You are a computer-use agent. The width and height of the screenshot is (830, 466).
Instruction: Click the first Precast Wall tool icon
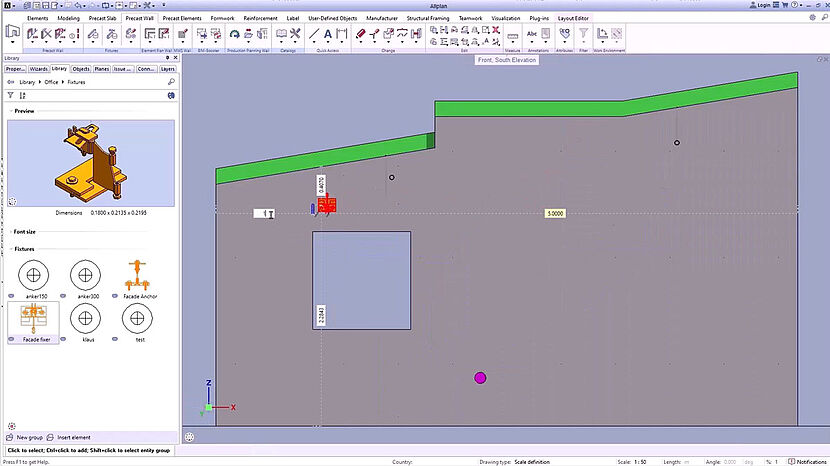[x=32, y=34]
